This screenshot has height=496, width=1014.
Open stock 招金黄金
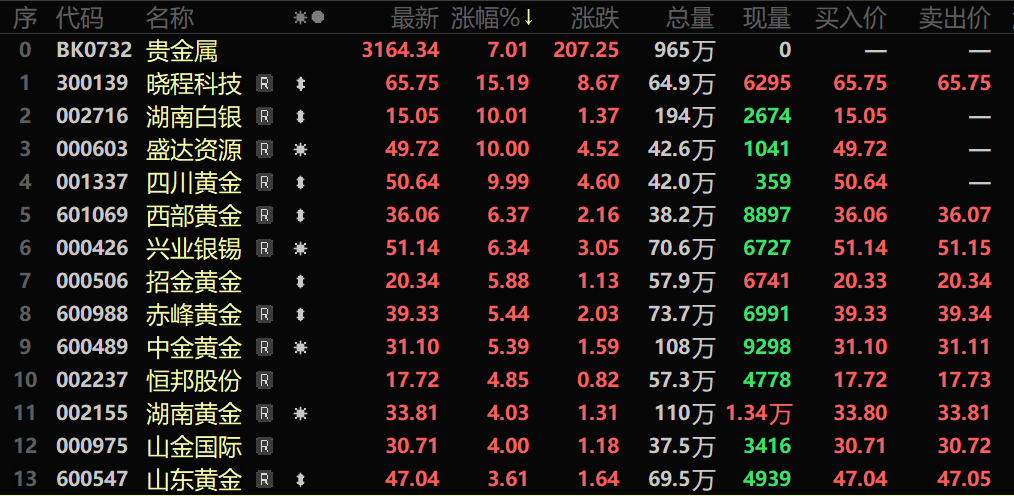194,281
